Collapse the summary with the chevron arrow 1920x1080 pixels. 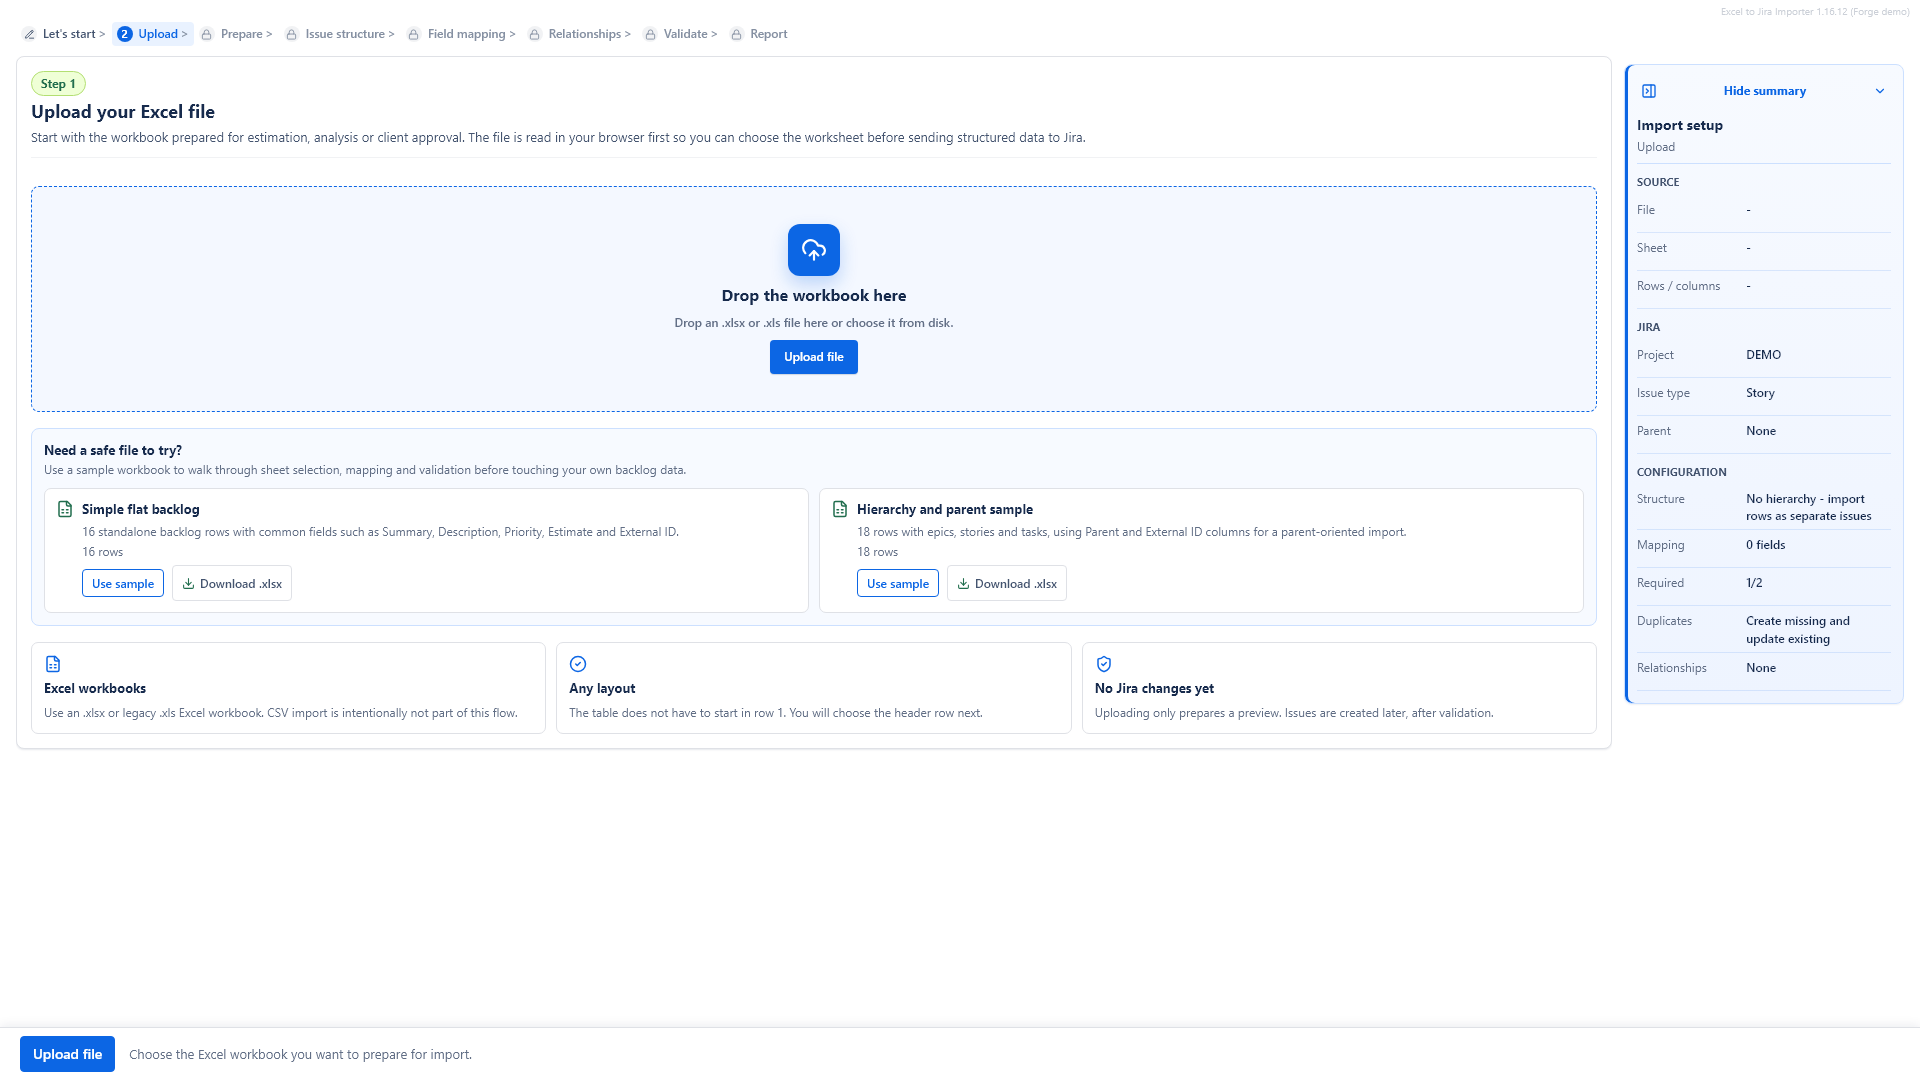click(1880, 91)
